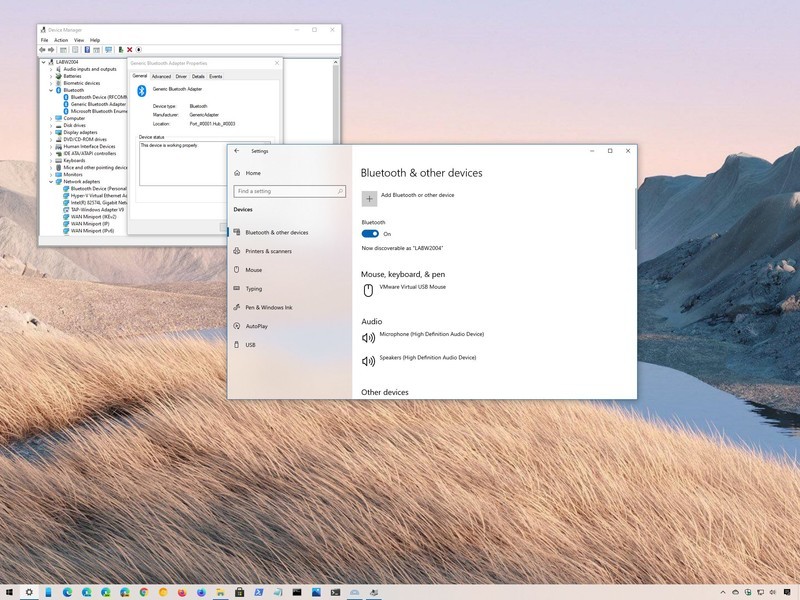This screenshot has width=800, height=600.
Task: Show hidden icons chevron in system tray
Action: coord(723,592)
